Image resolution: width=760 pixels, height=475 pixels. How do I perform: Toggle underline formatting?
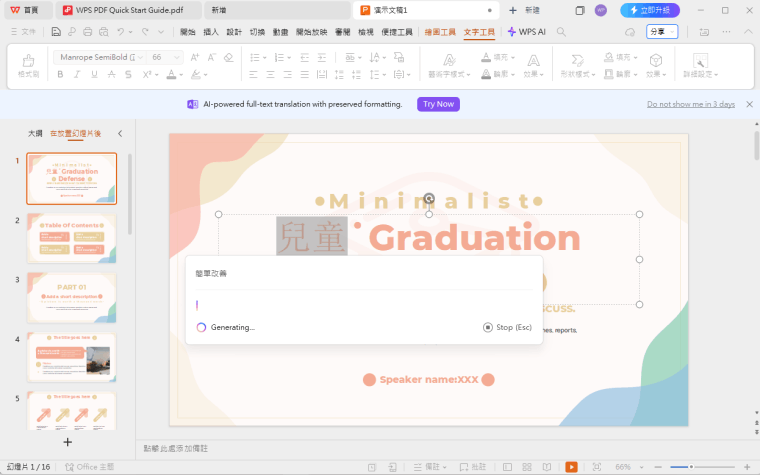[94, 74]
